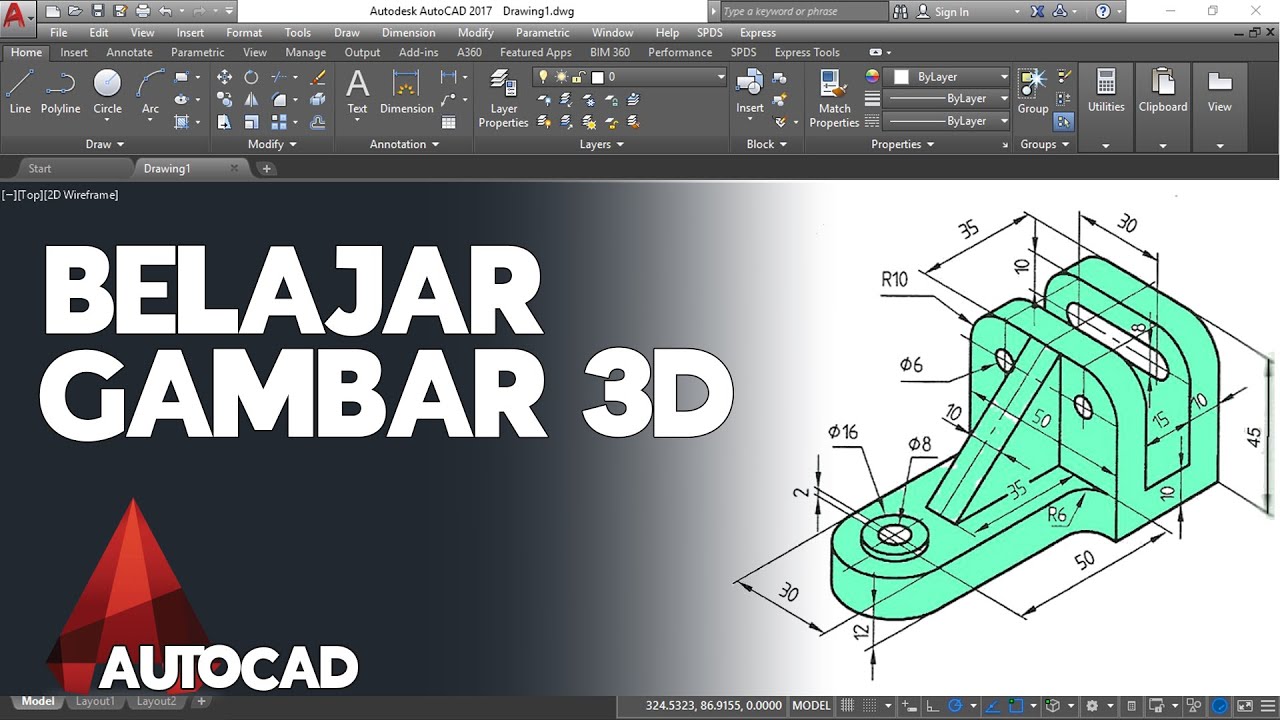
Task: Click Sign In button
Action: click(x=951, y=12)
